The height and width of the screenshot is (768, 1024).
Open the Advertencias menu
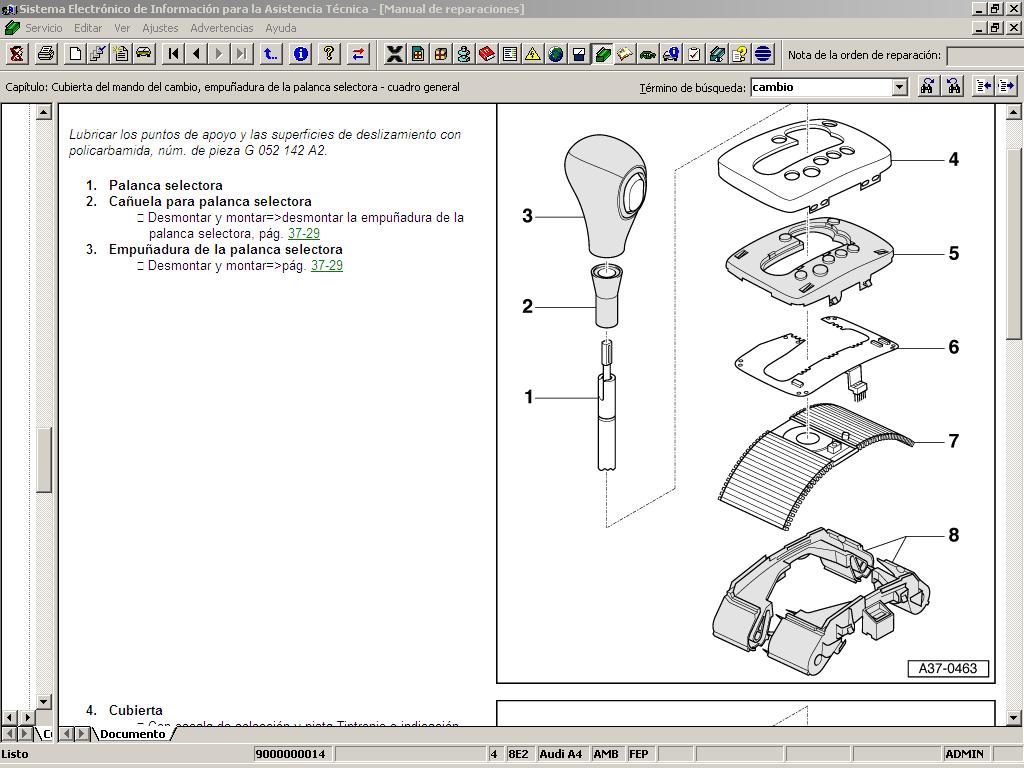point(221,28)
